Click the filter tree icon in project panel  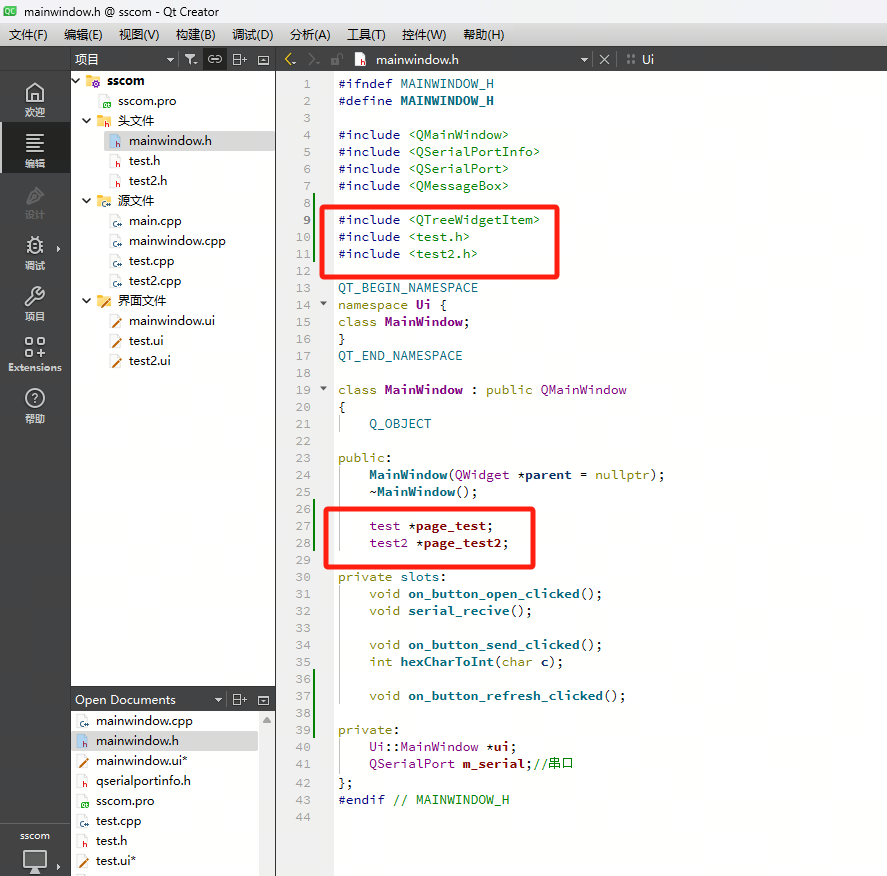point(191,59)
